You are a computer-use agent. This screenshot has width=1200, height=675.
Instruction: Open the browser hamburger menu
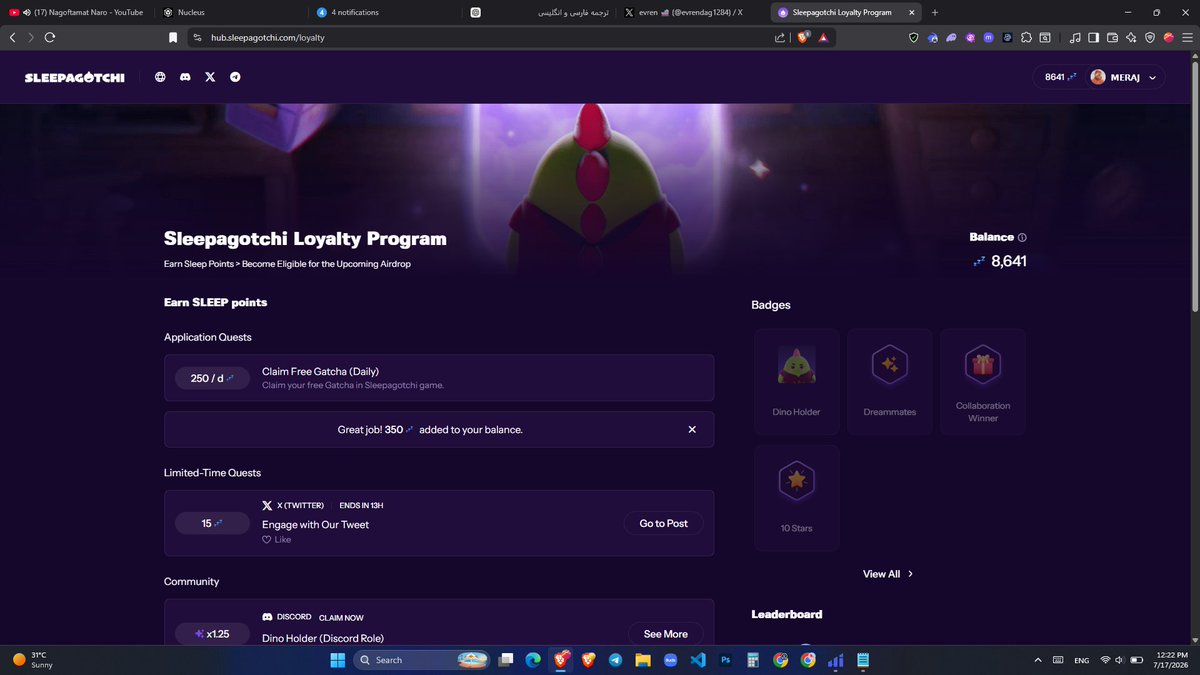tap(1187, 37)
